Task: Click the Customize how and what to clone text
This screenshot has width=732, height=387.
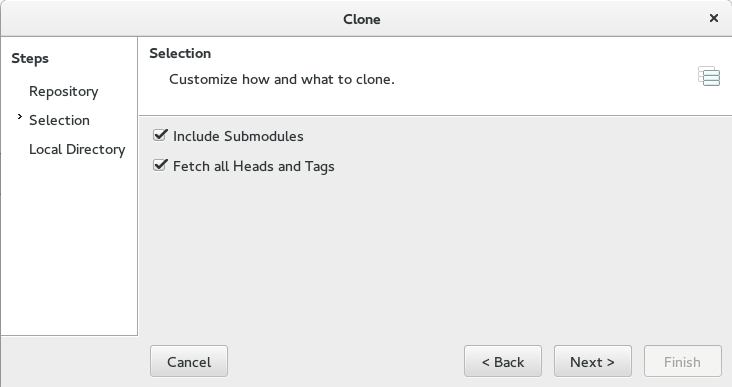Action: pos(282,79)
